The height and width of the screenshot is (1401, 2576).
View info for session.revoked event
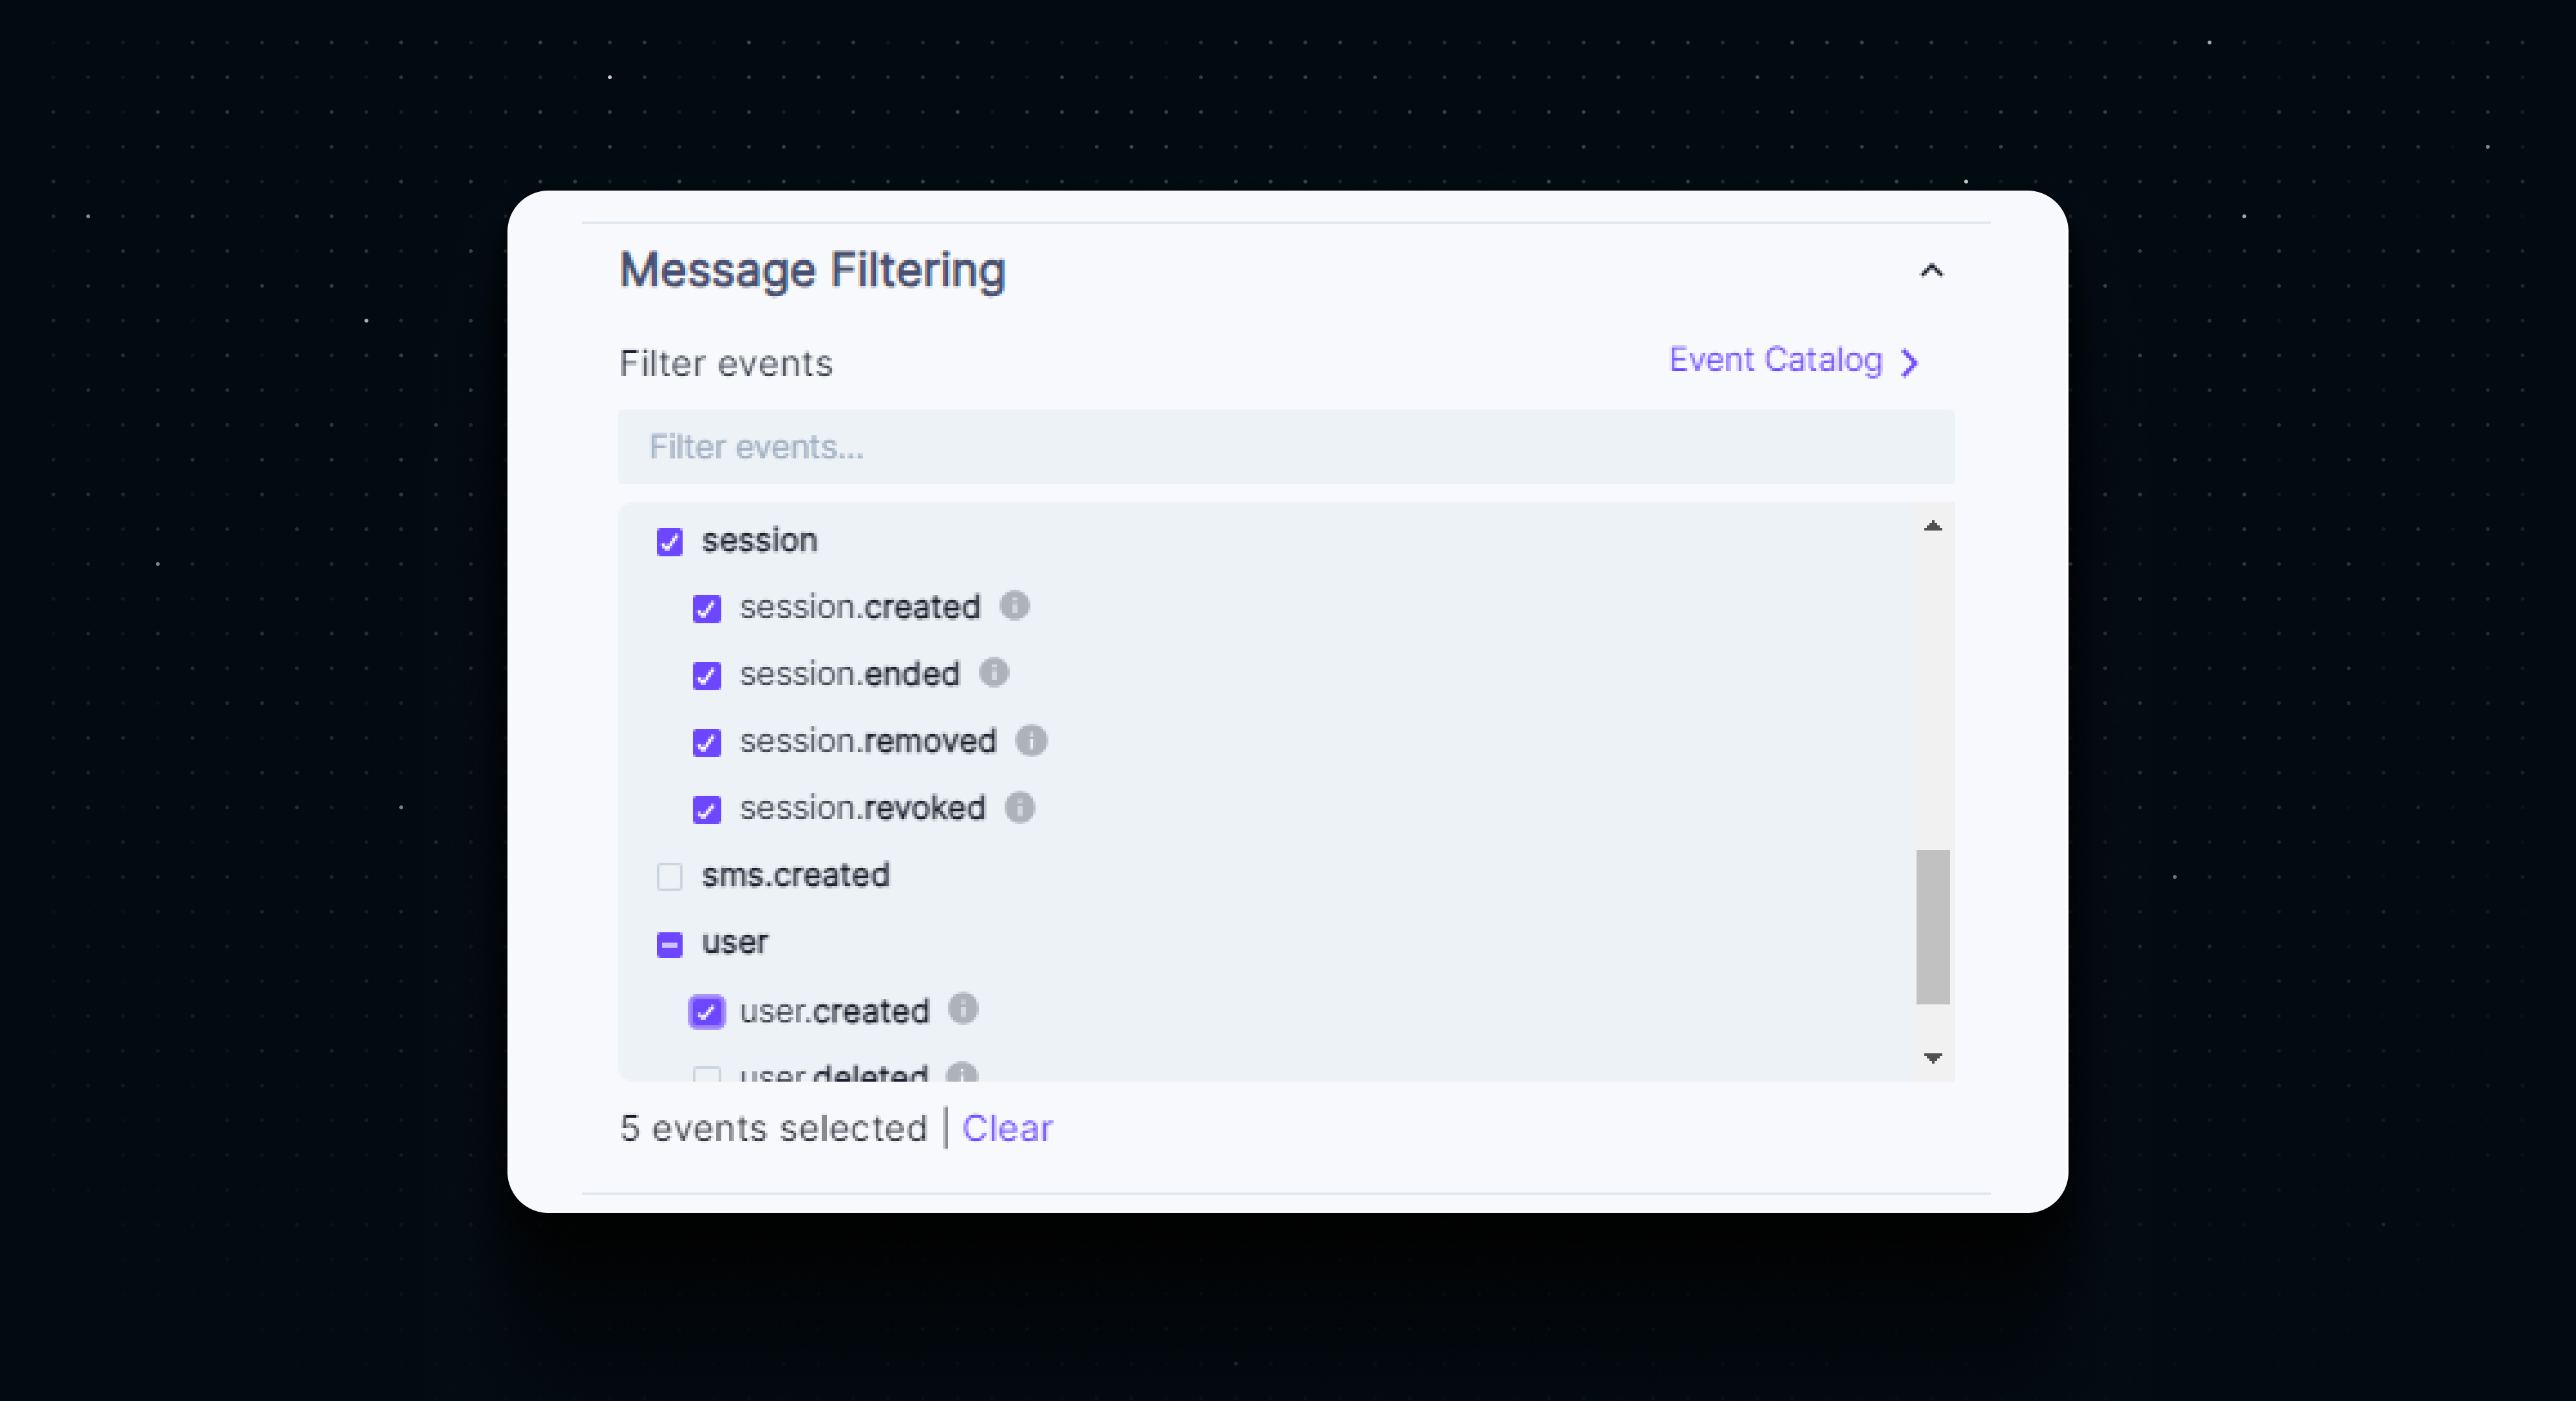point(1021,808)
